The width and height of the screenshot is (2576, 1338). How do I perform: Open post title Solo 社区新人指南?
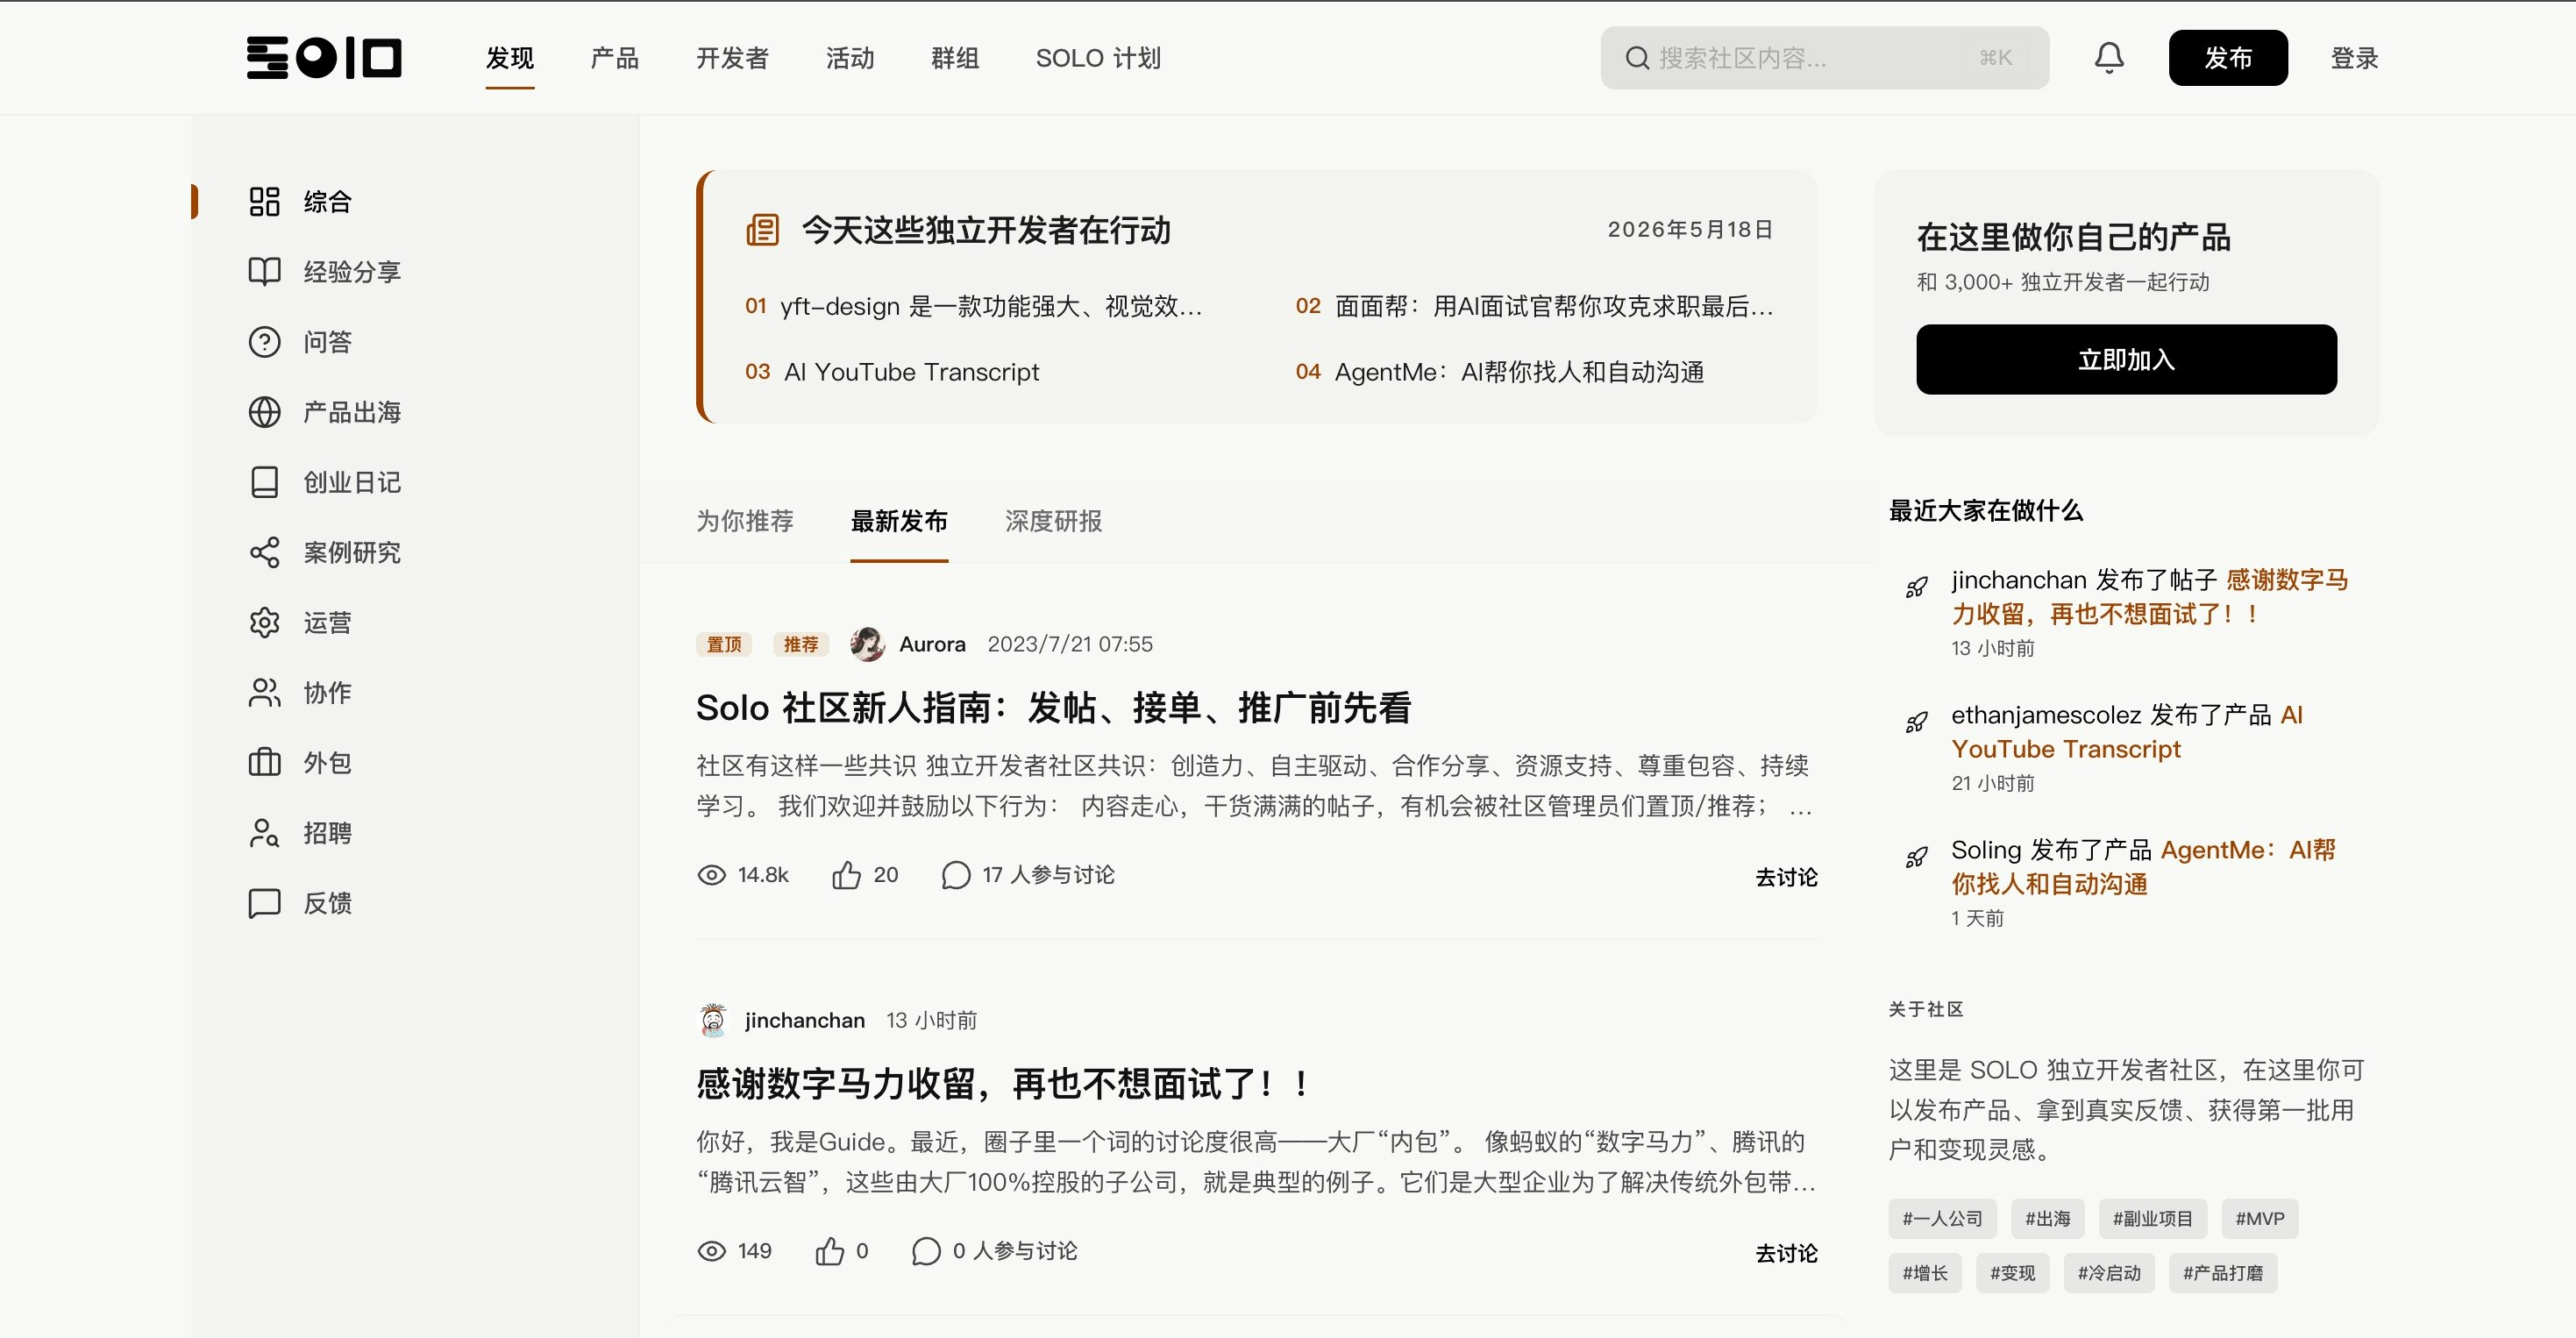[x=1053, y=708]
